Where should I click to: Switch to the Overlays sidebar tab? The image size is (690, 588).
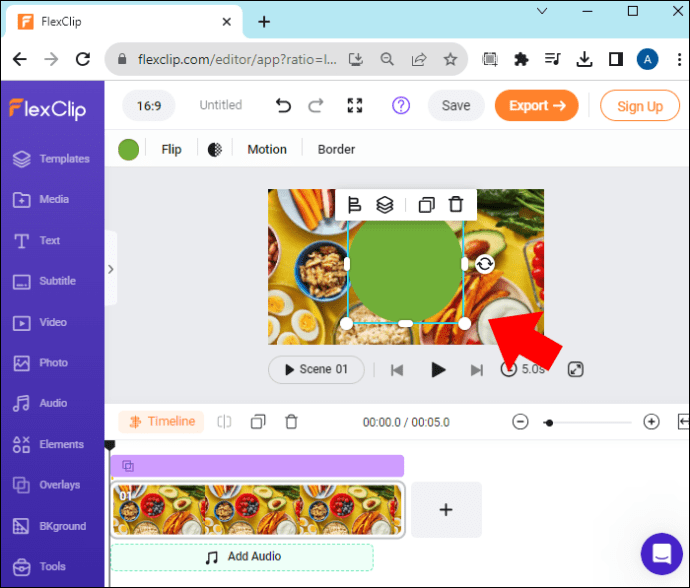pyautogui.click(x=48, y=485)
